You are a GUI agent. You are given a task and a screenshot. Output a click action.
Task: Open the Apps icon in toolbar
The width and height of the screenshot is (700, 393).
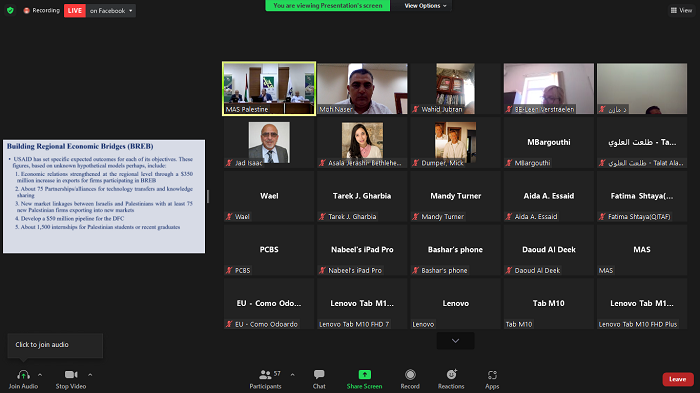[492, 375]
